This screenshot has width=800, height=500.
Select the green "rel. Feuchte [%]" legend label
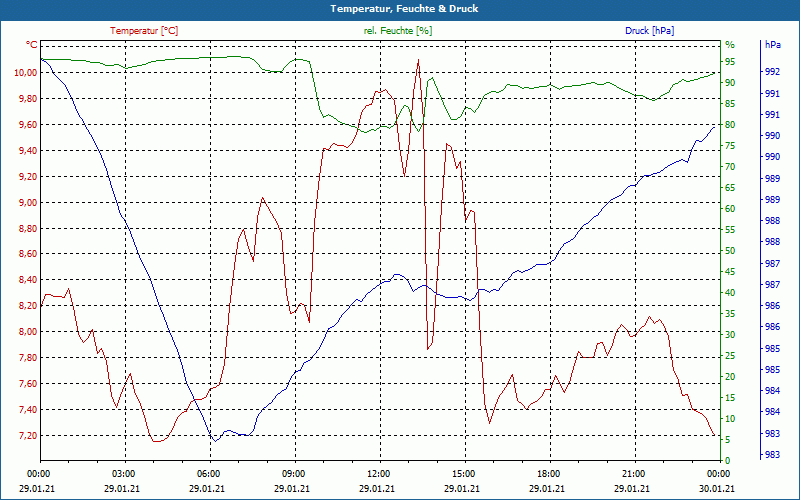click(x=397, y=31)
